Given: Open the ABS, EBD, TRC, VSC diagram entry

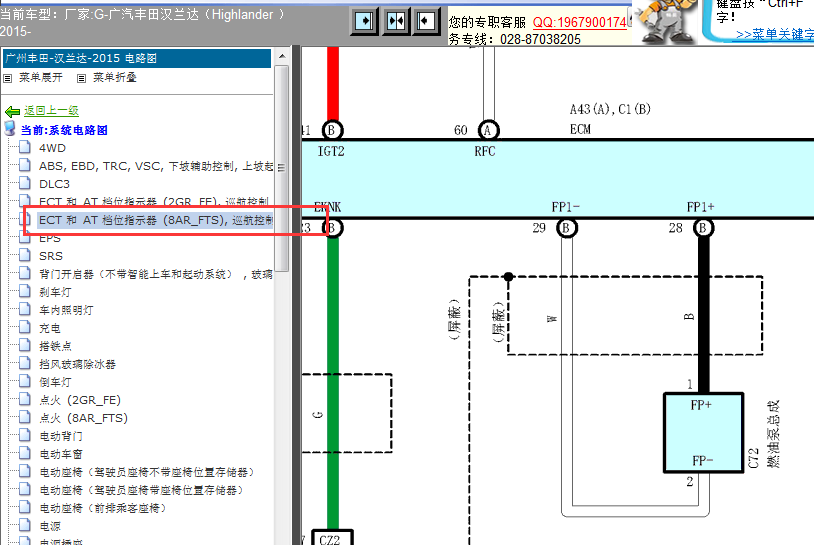Looking at the screenshot, I should 156,166.
